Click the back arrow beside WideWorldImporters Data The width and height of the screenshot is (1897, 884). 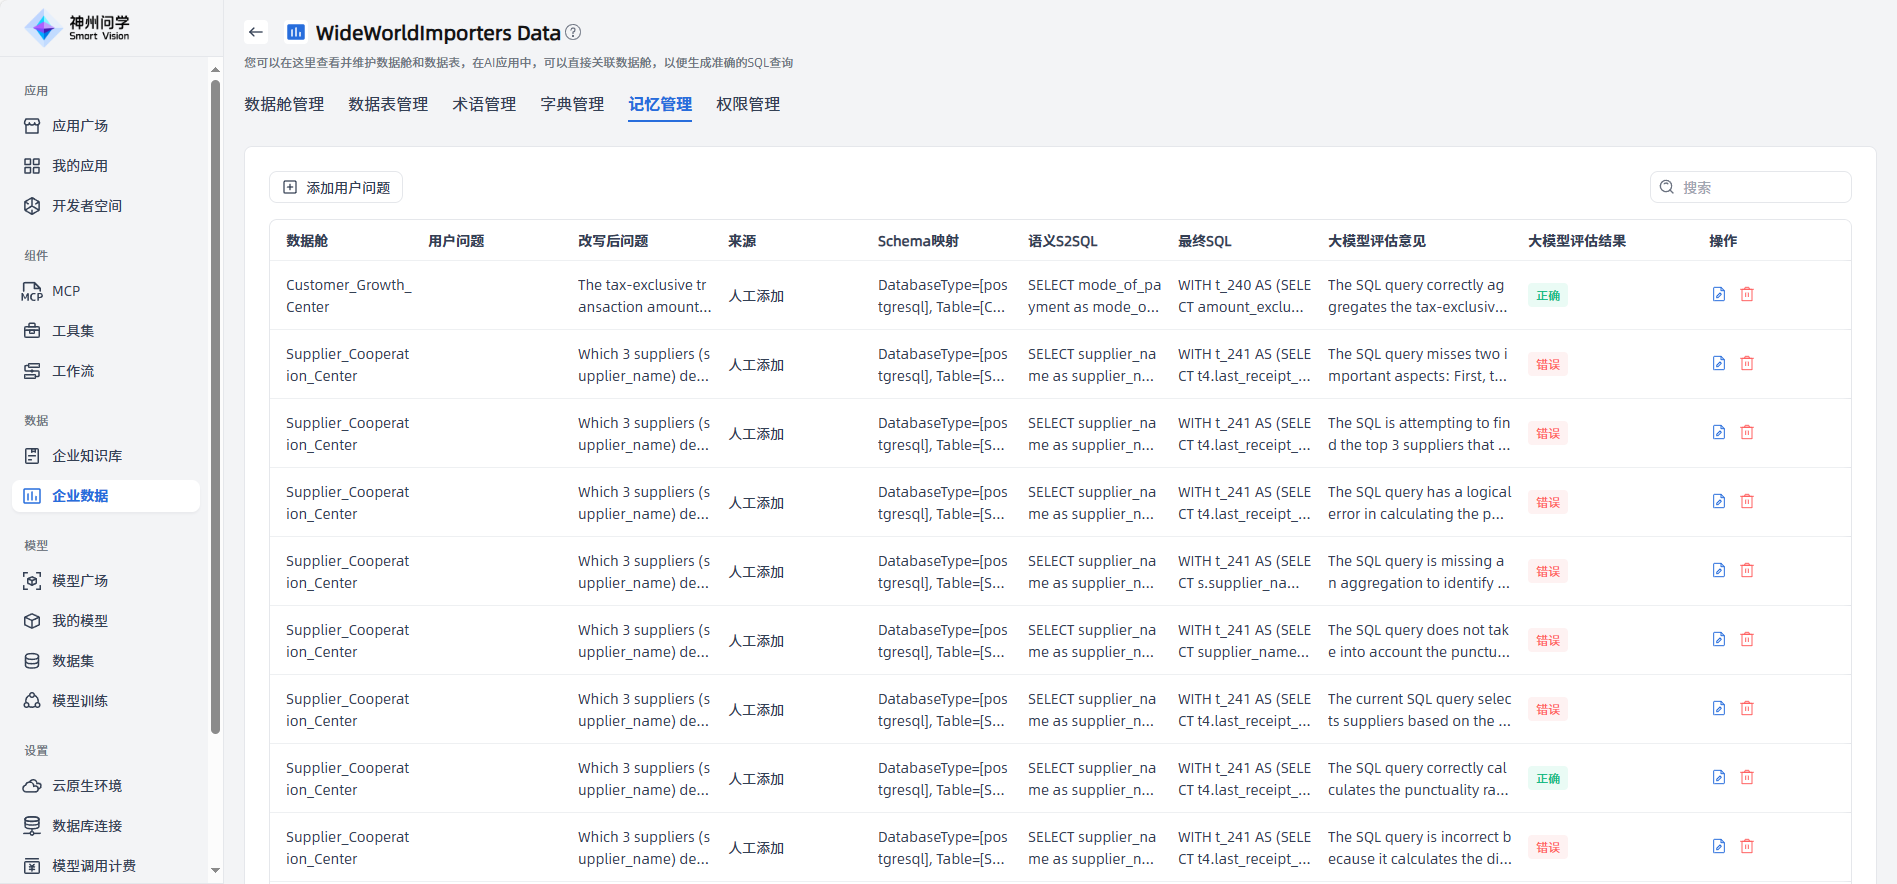pyautogui.click(x=256, y=32)
